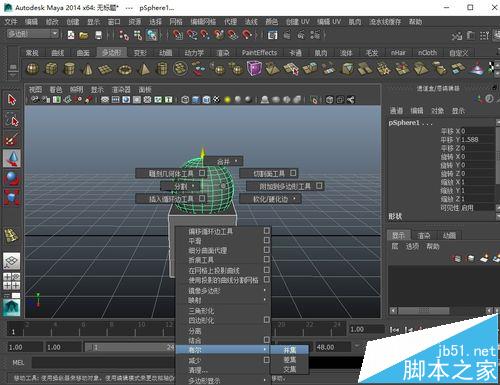Select the arrow Select tool
This screenshot has width=500, height=385.
(12, 99)
